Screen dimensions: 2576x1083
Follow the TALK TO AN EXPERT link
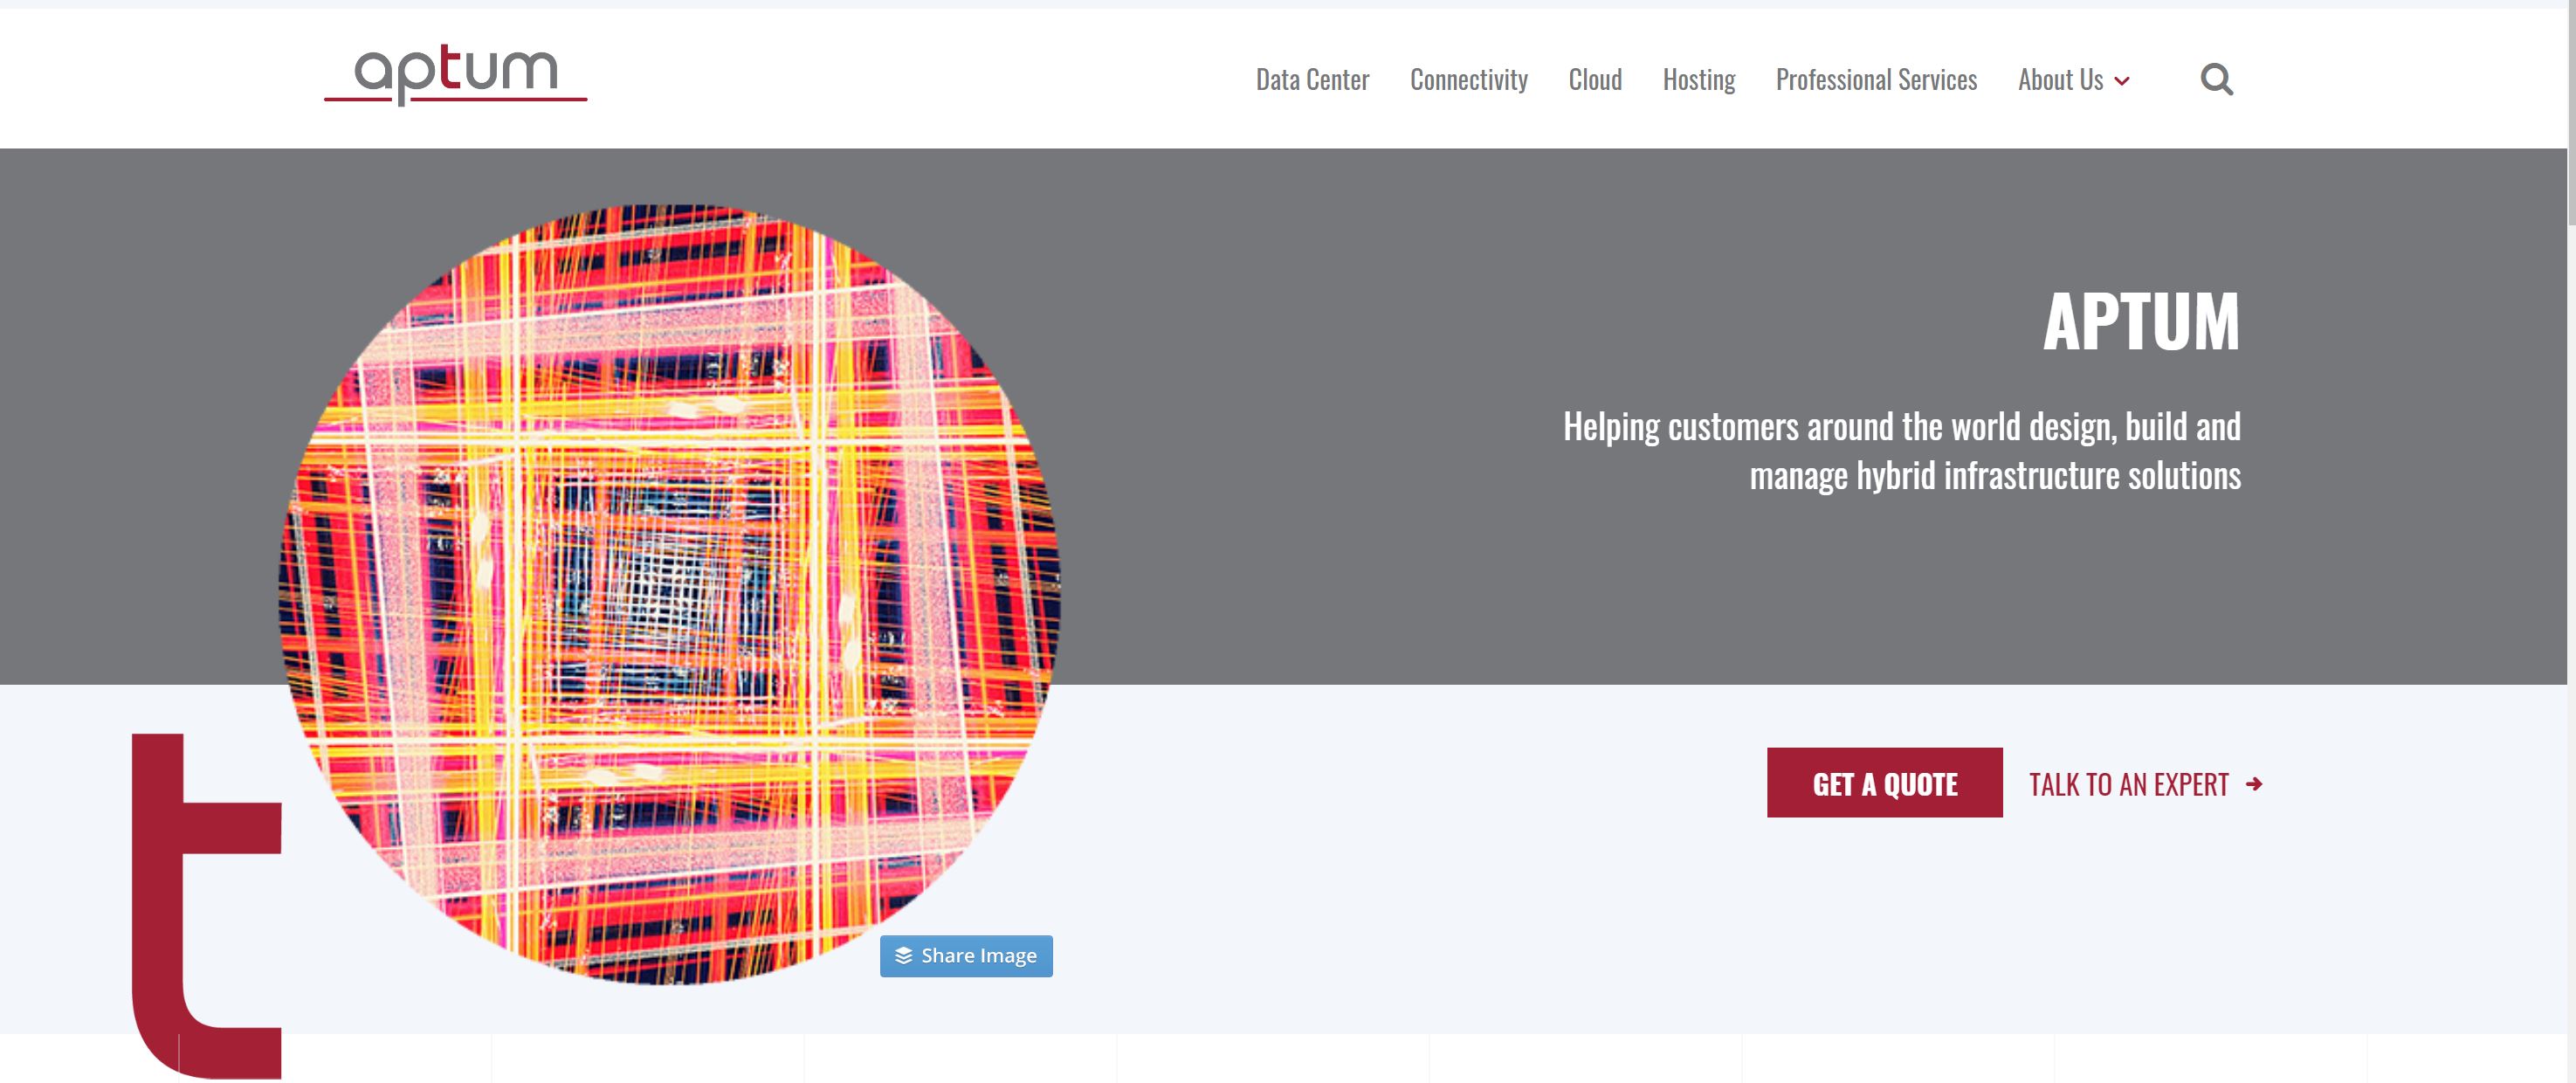2128,784
